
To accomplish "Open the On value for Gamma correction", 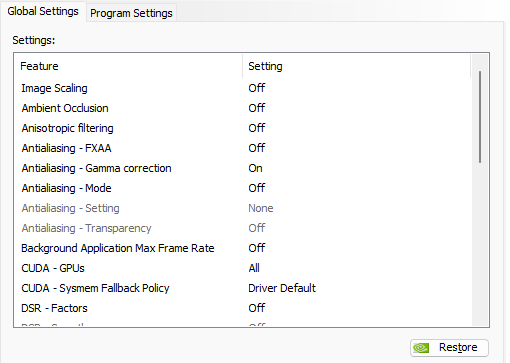I will [x=255, y=168].
